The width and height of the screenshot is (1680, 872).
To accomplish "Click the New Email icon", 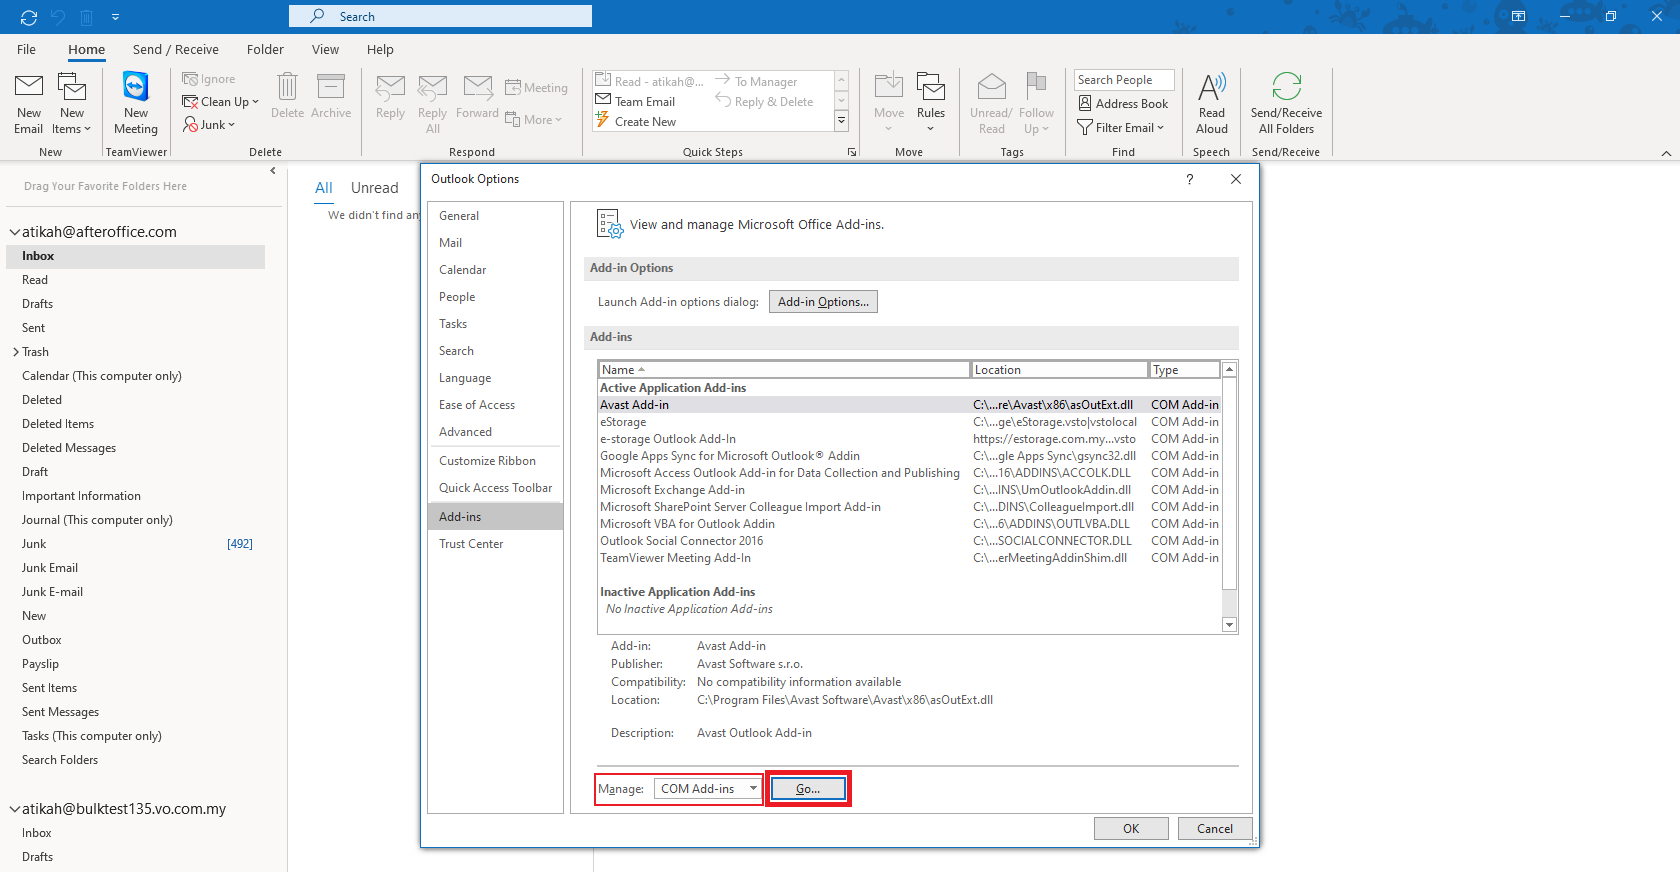I will 29,89.
